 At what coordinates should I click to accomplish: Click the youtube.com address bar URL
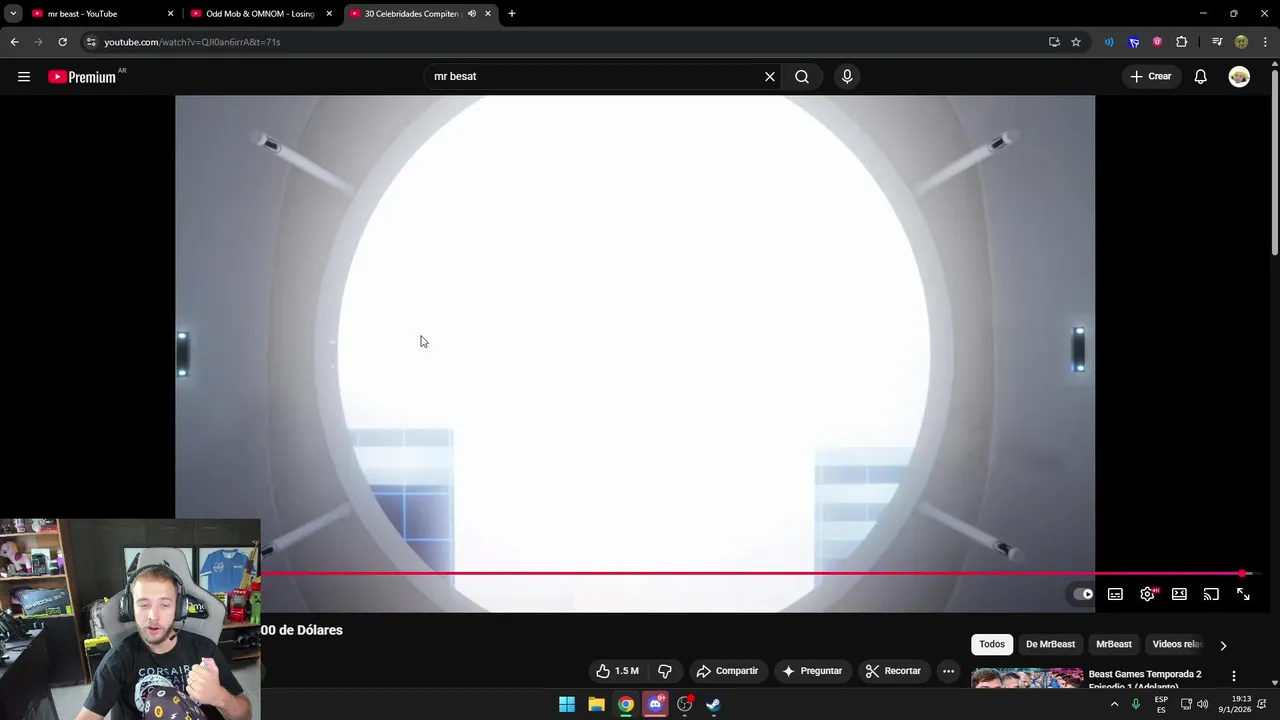point(192,42)
